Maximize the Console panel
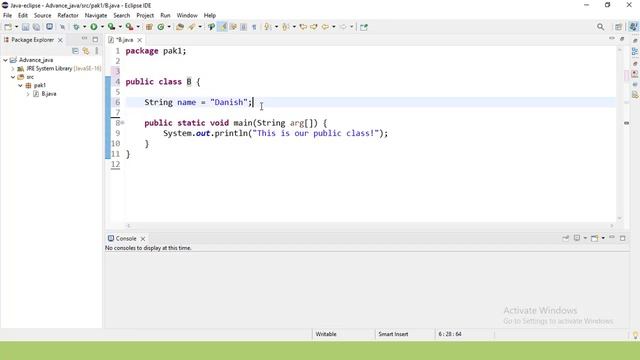640x360 pixels. (622, 238)
